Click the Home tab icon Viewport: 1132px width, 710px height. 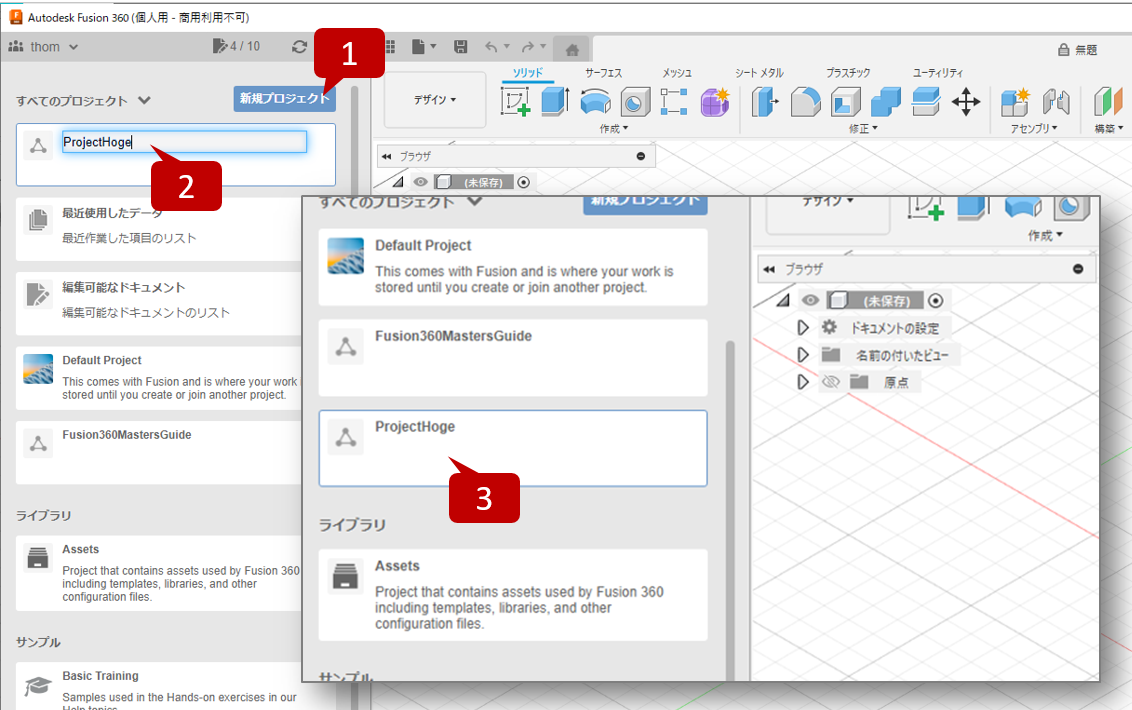point(572,50)
